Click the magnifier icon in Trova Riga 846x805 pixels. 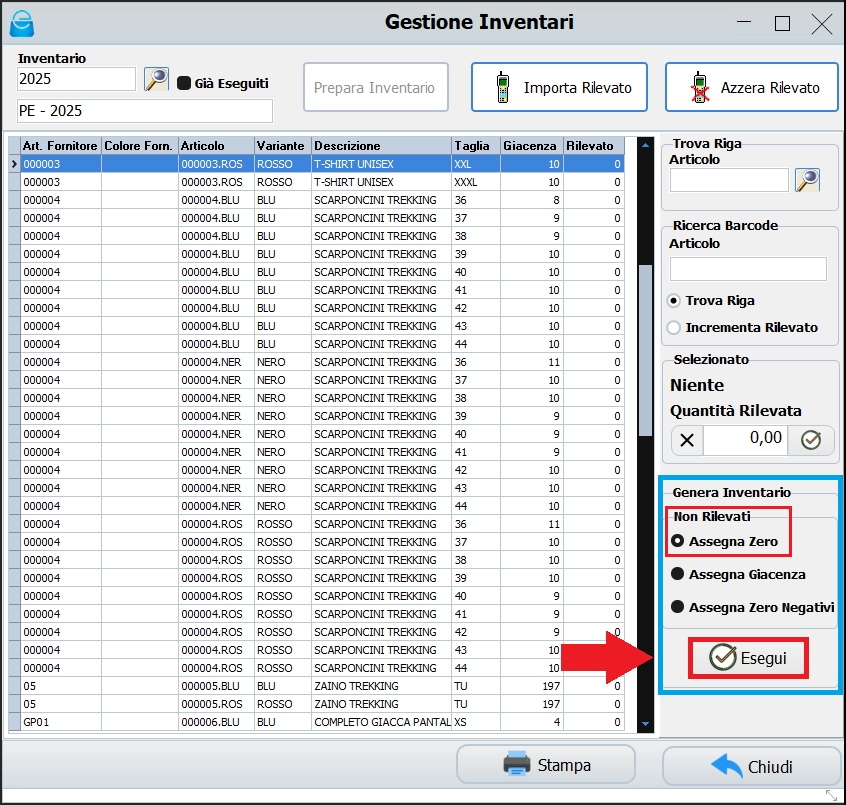807,180
